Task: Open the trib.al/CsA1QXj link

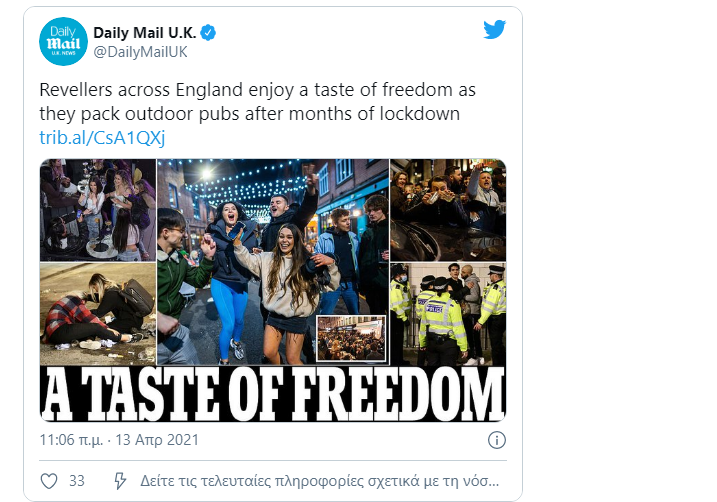Action: [87, 137]
